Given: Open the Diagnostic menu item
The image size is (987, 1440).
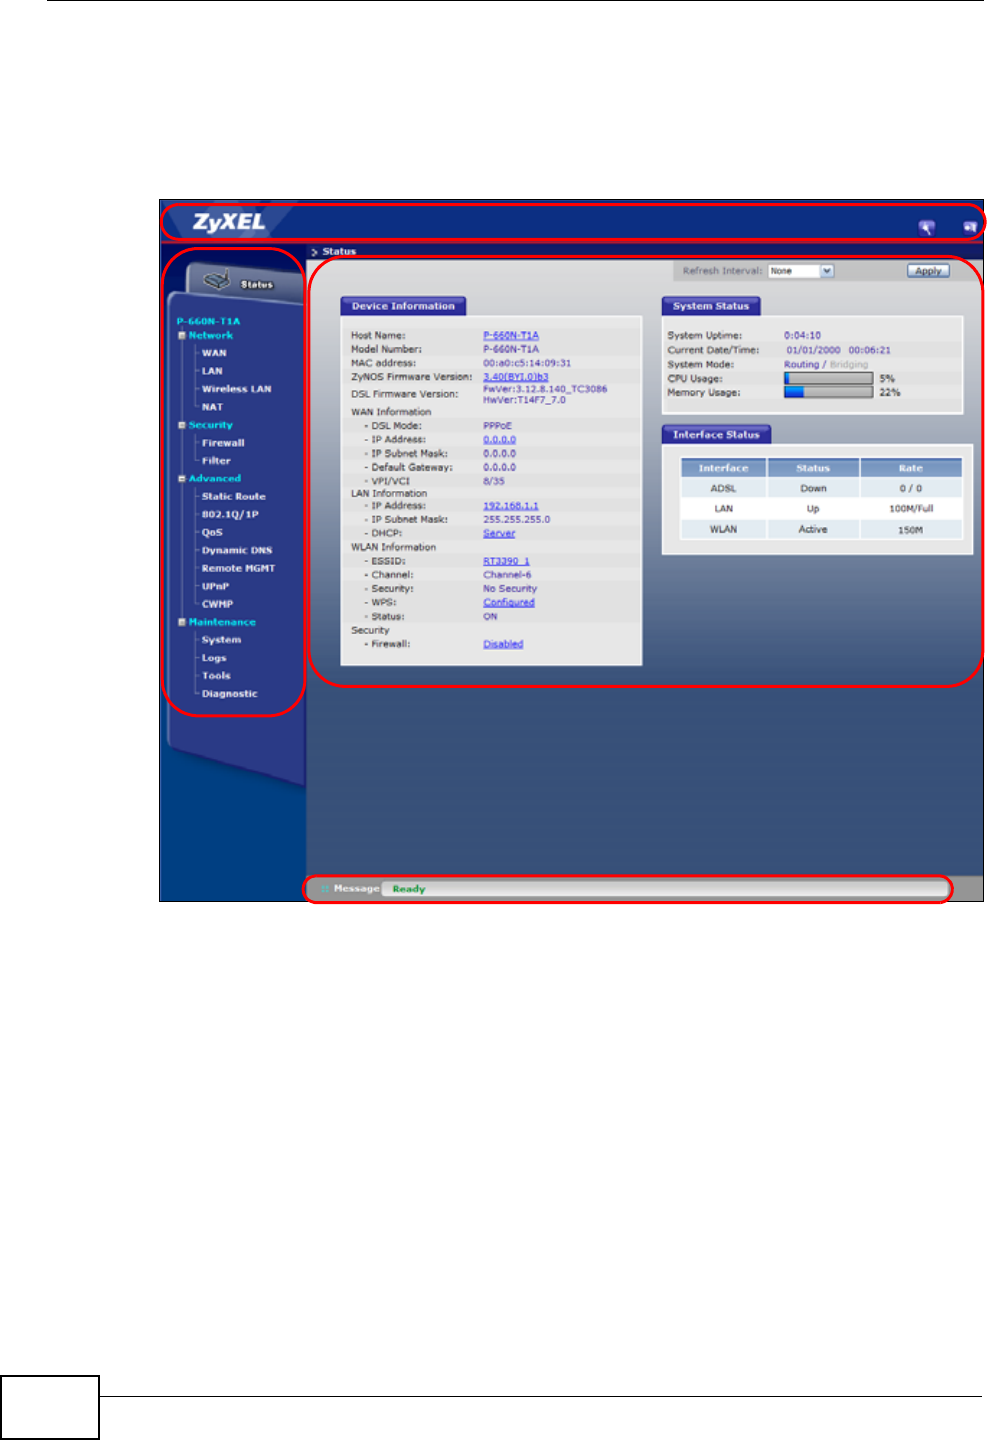Looking at the screenshot, I should [x=229, y=694].
